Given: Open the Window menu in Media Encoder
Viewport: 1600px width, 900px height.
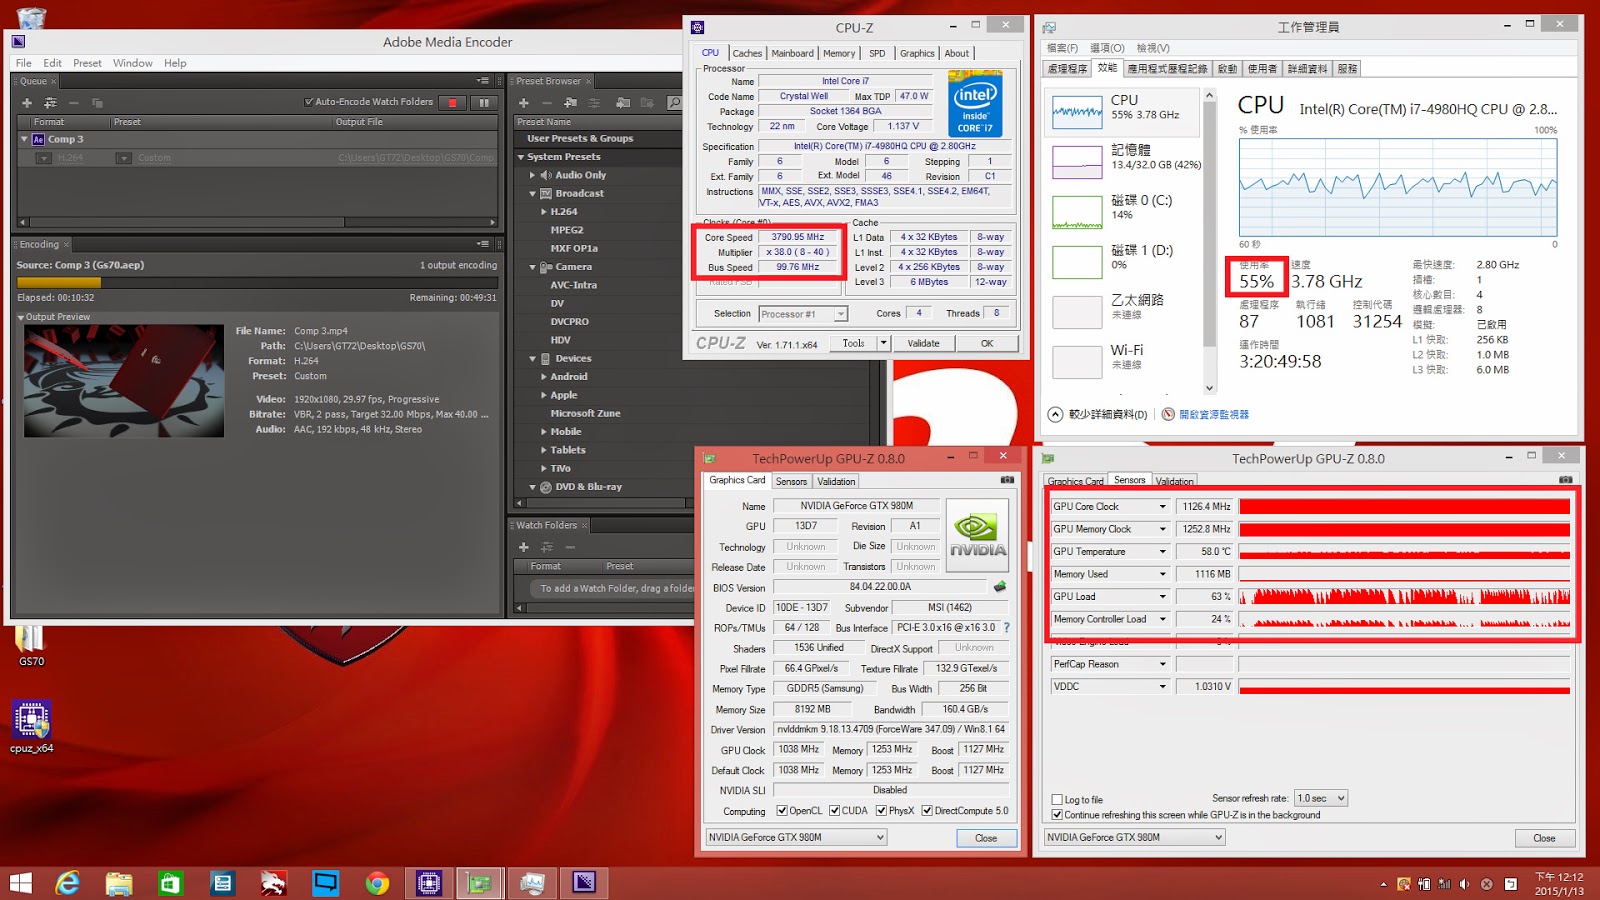Looking at the screenshot, I should pos(133,63).
